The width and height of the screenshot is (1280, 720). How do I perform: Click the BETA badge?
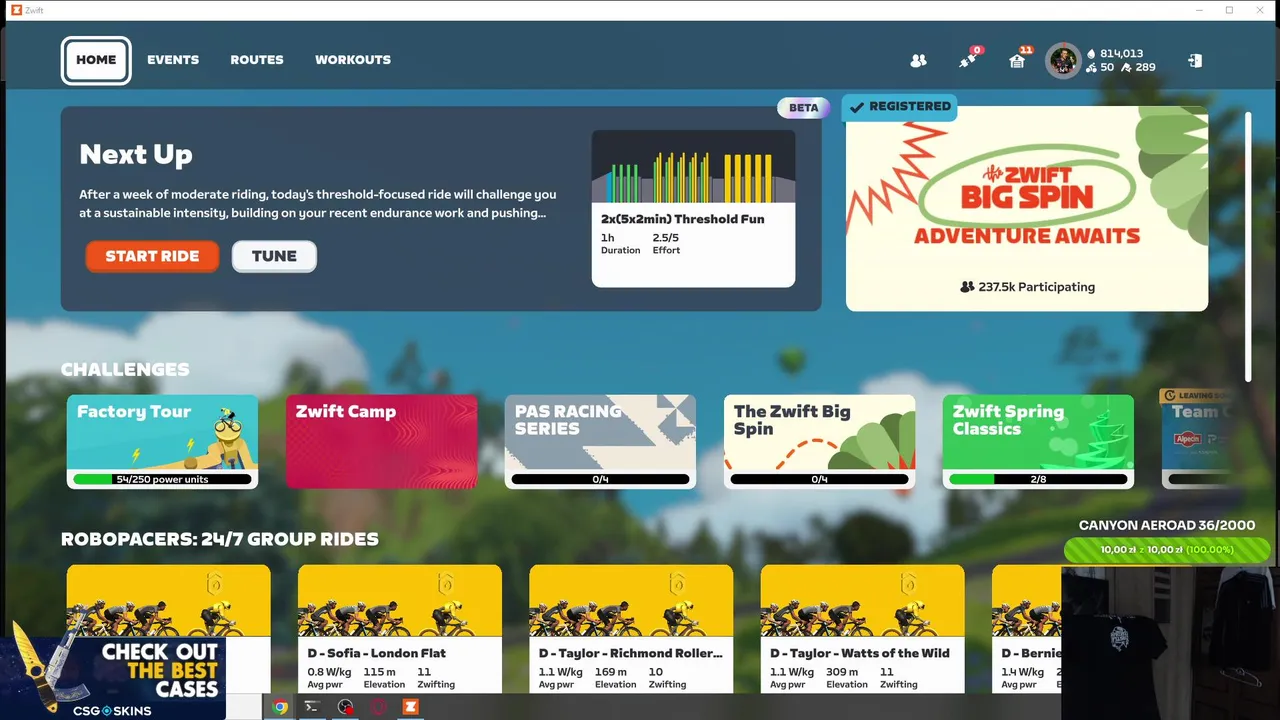click(803, 107)
